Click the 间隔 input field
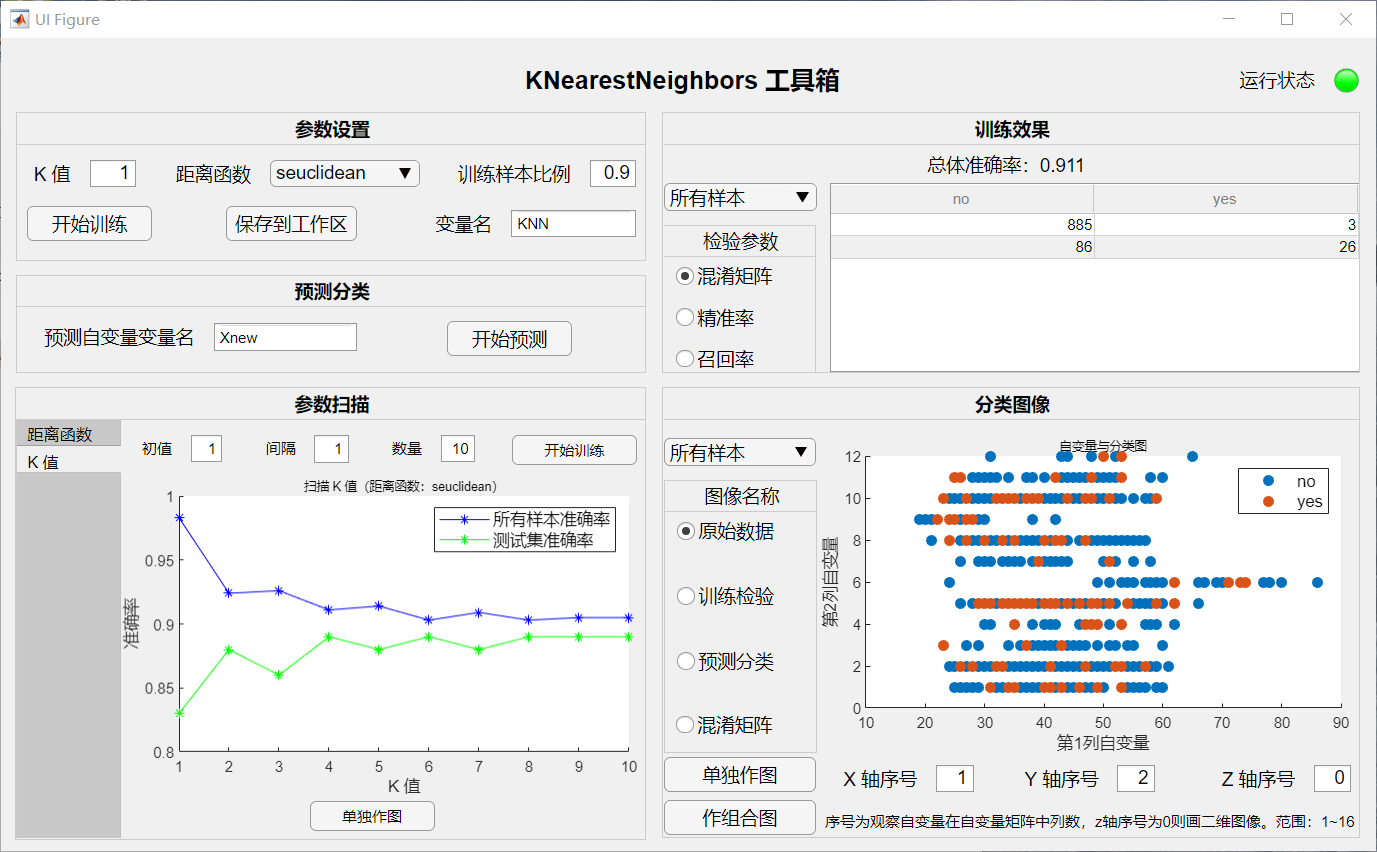1377x852 pixels. tap(331, 449)
